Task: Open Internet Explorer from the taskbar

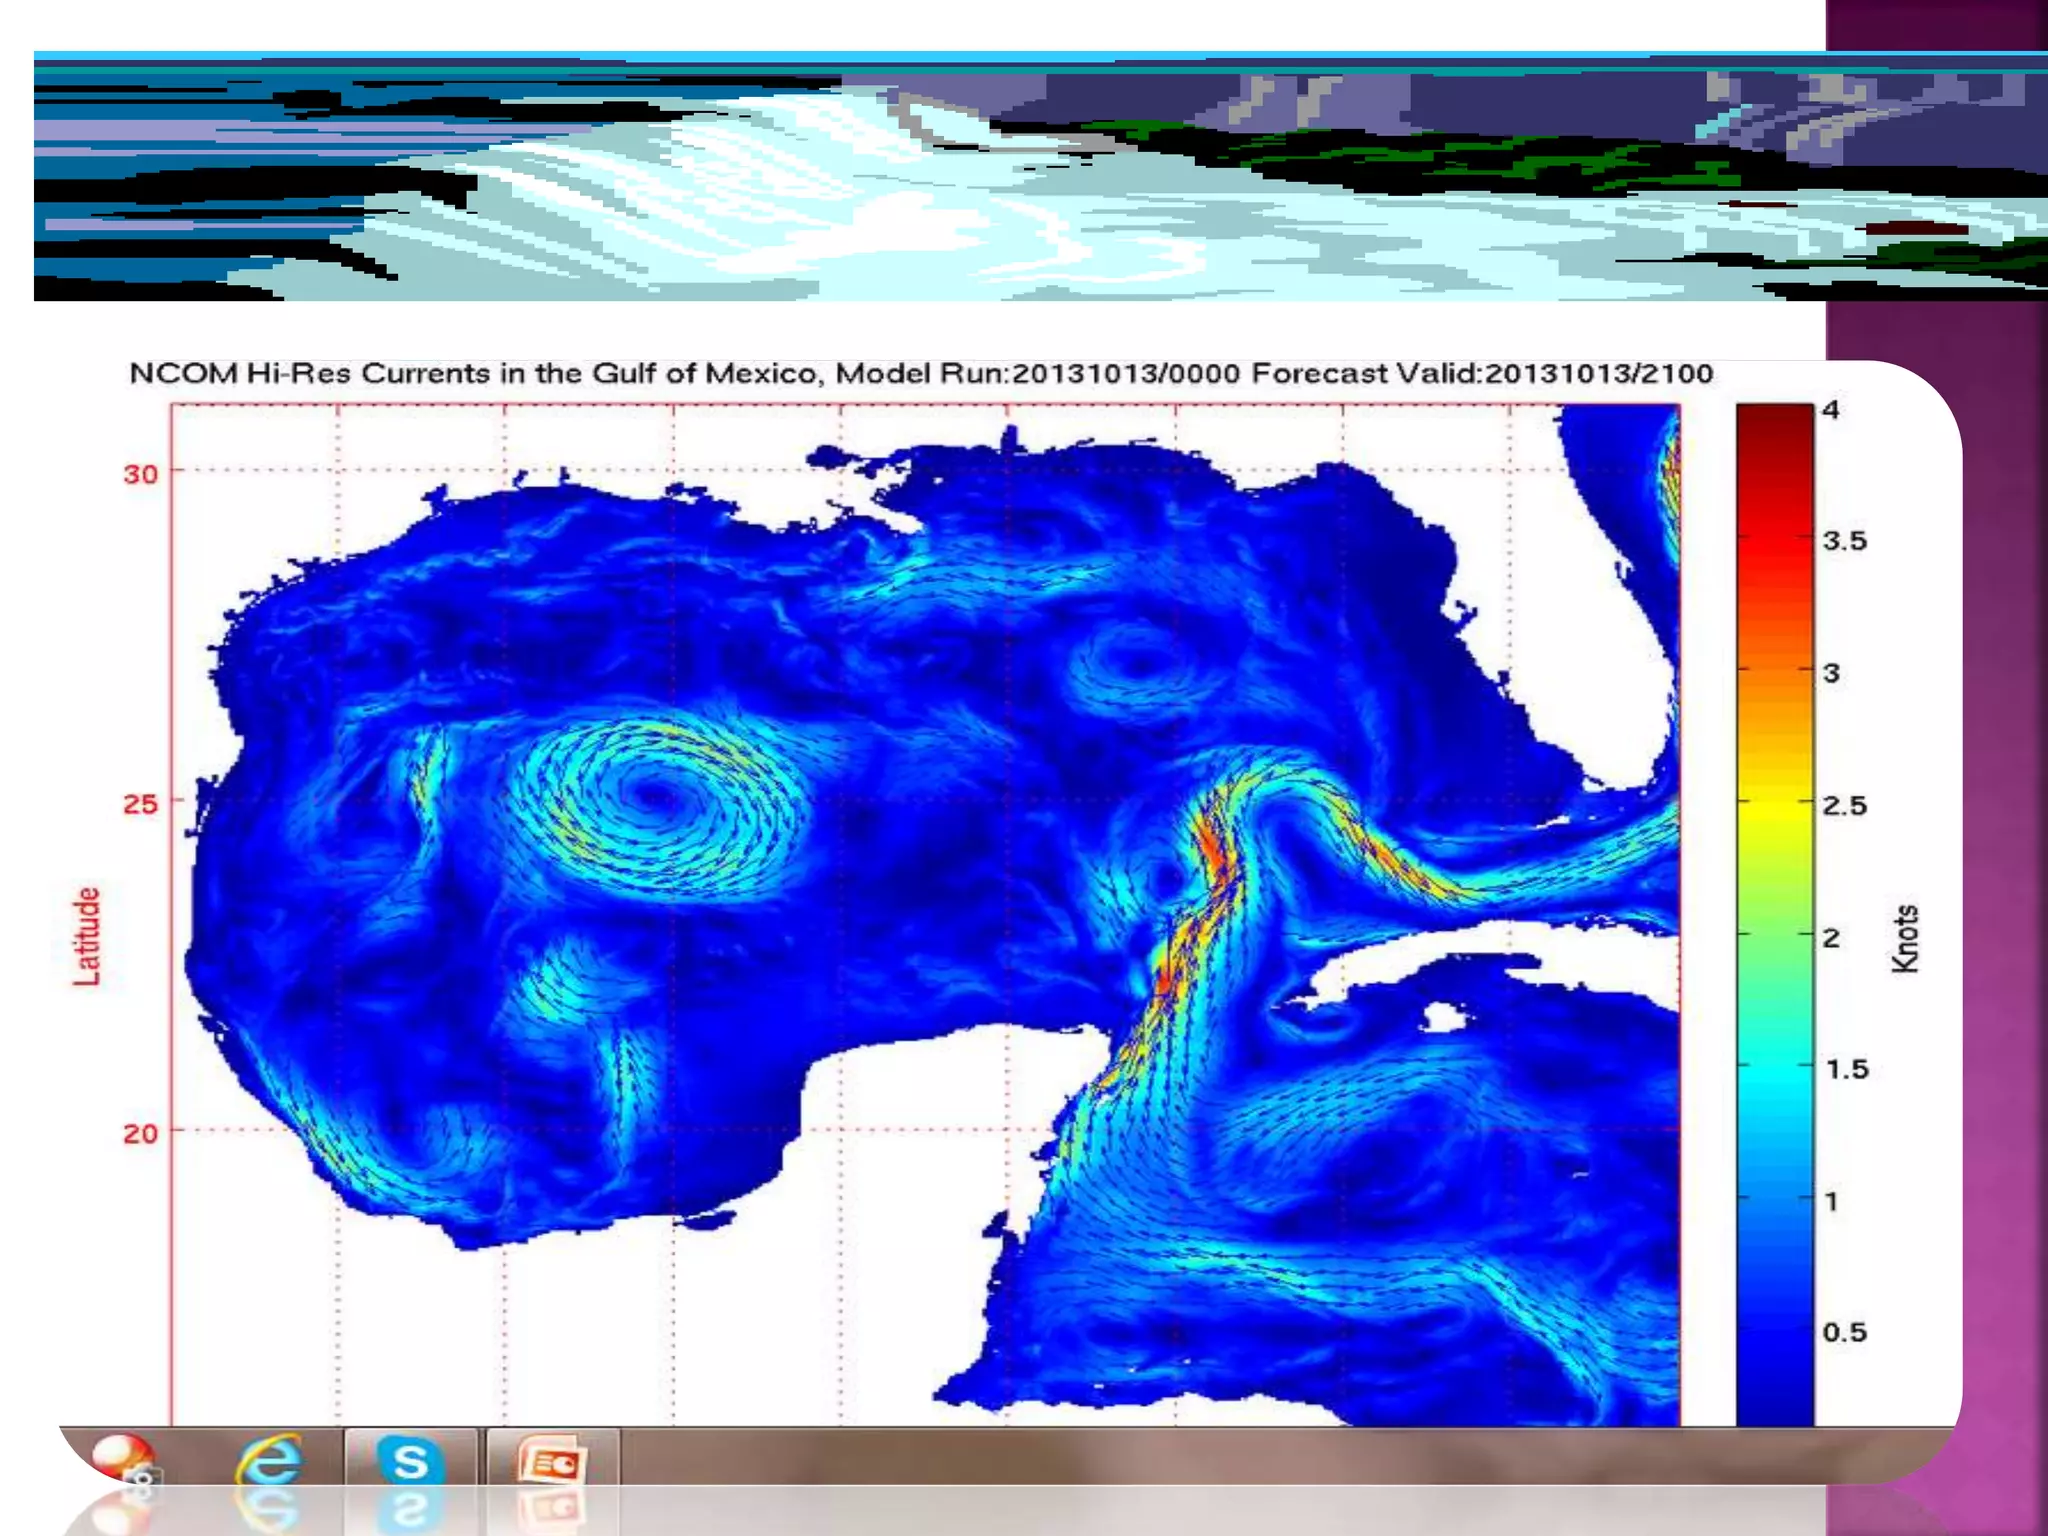Action: [x=268, y=1461]
